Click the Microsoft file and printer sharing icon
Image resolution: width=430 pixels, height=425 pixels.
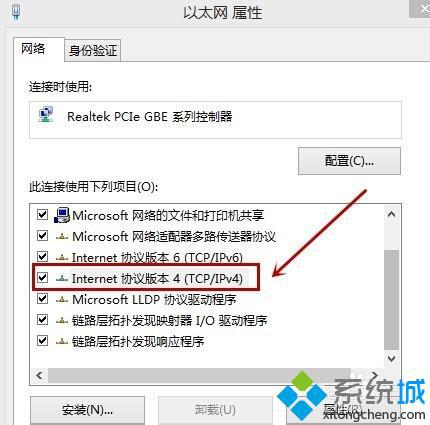[62, 215]
